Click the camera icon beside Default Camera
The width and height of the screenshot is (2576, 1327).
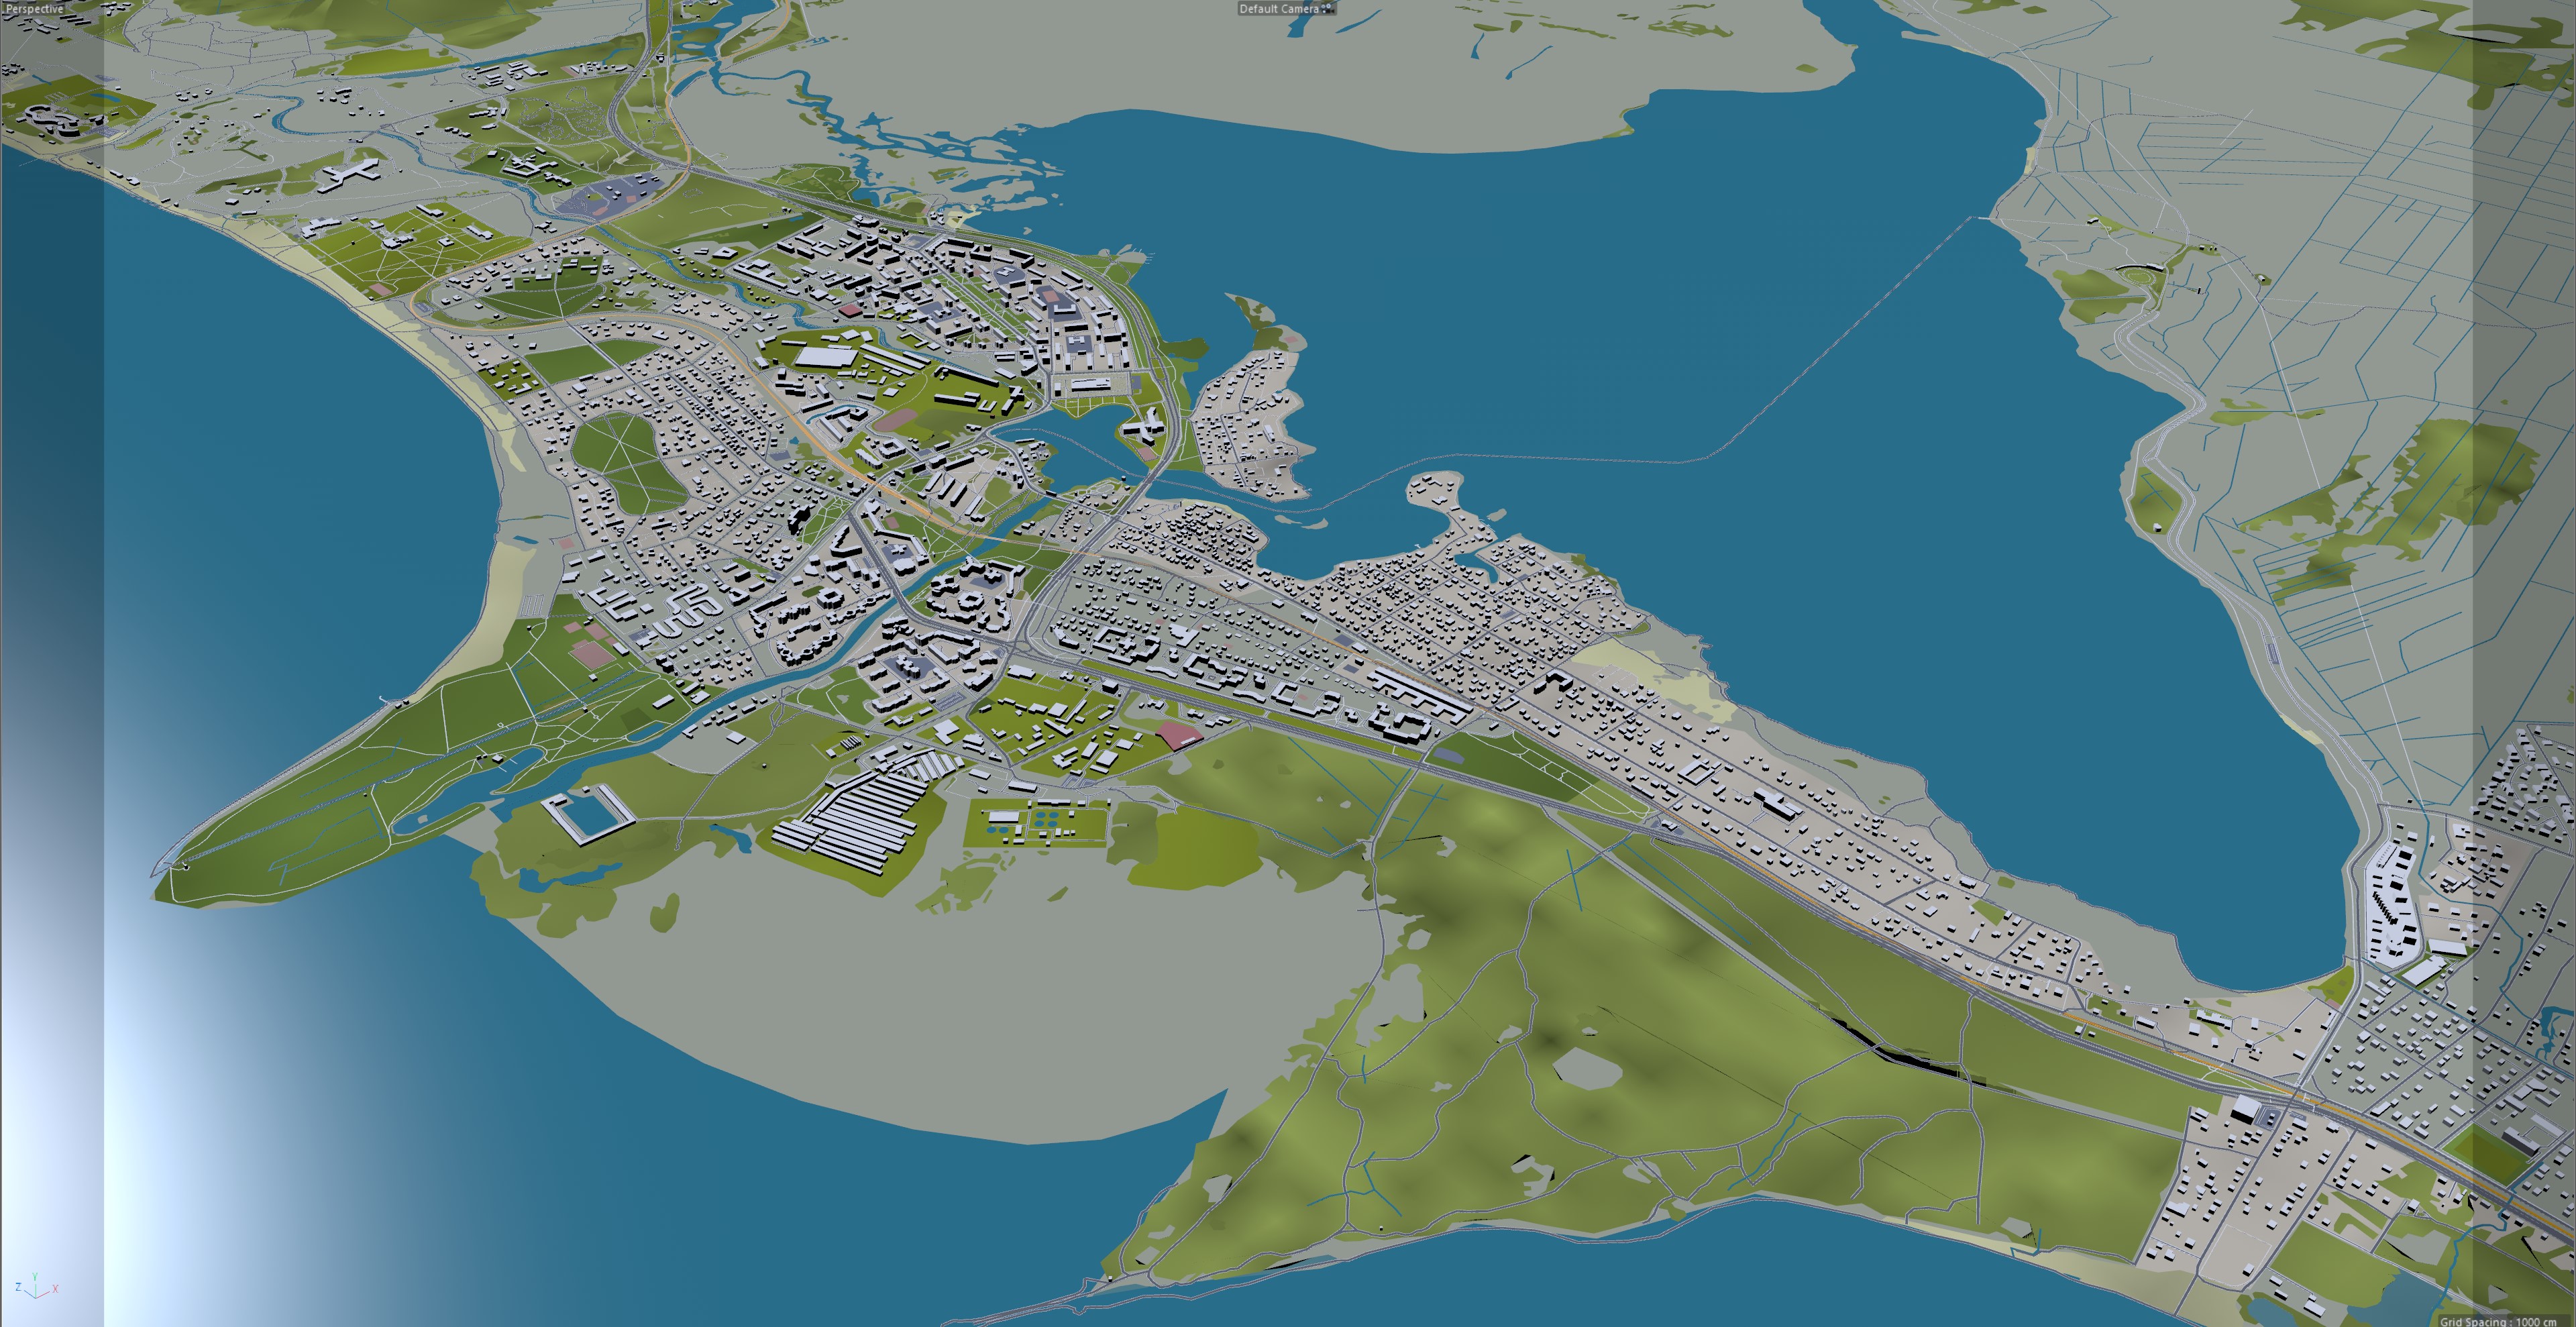1327,8
